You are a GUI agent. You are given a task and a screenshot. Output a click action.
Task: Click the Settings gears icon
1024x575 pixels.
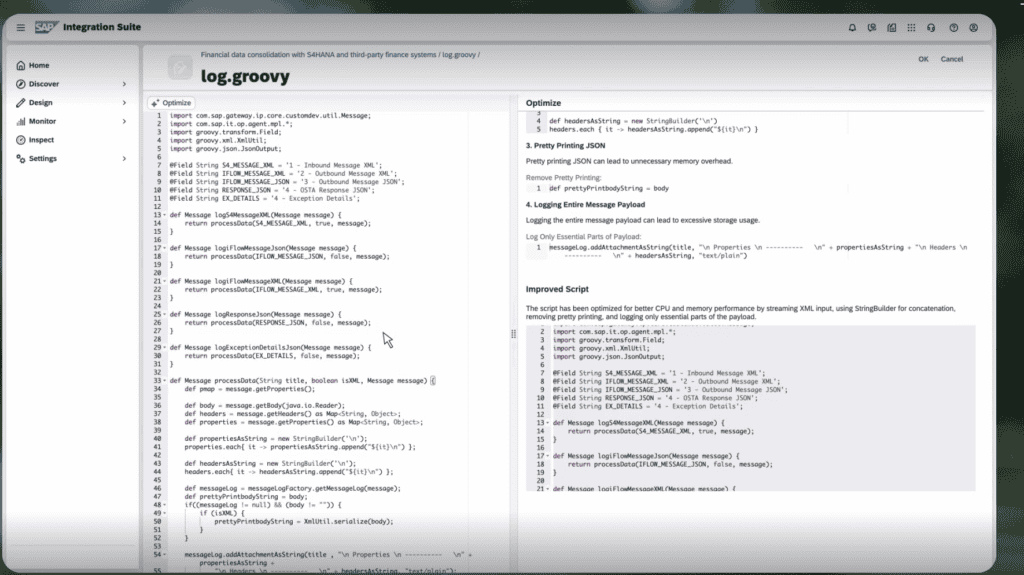pos(21,159)
